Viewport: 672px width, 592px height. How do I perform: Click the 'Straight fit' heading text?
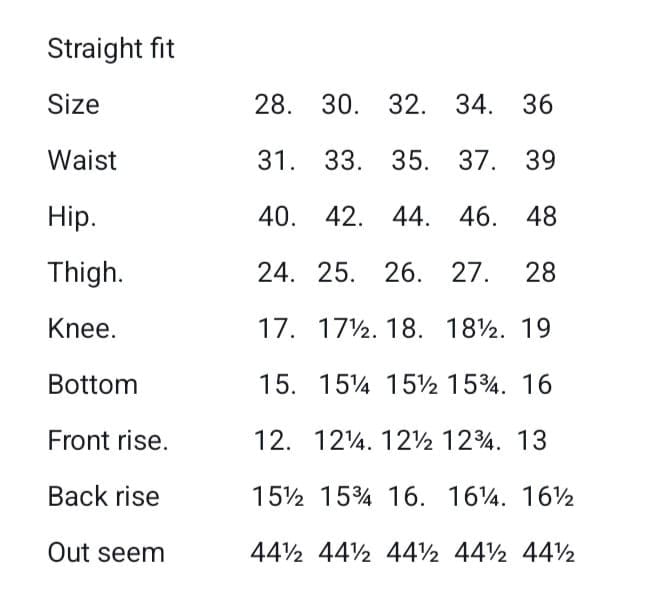coord(111,49)
